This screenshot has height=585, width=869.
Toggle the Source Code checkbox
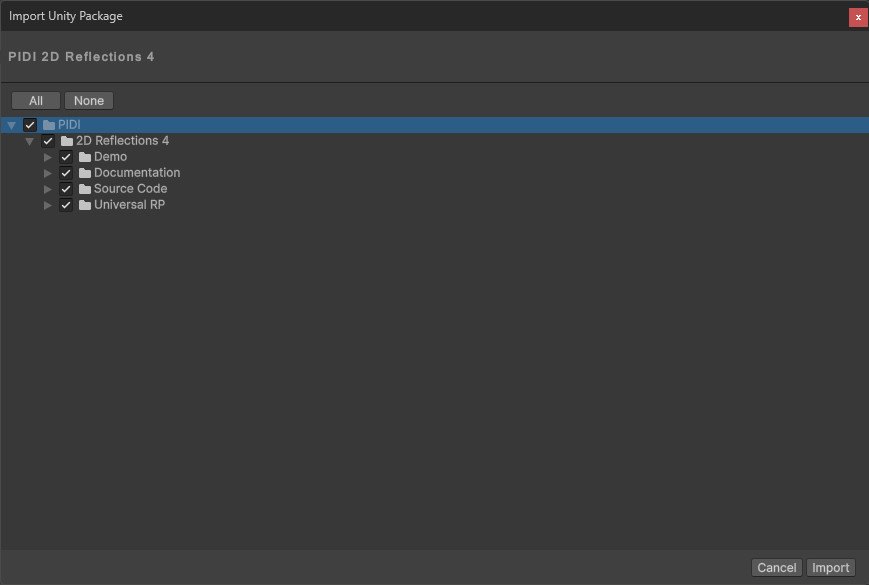pyautogui.click(x=66, y=189)
